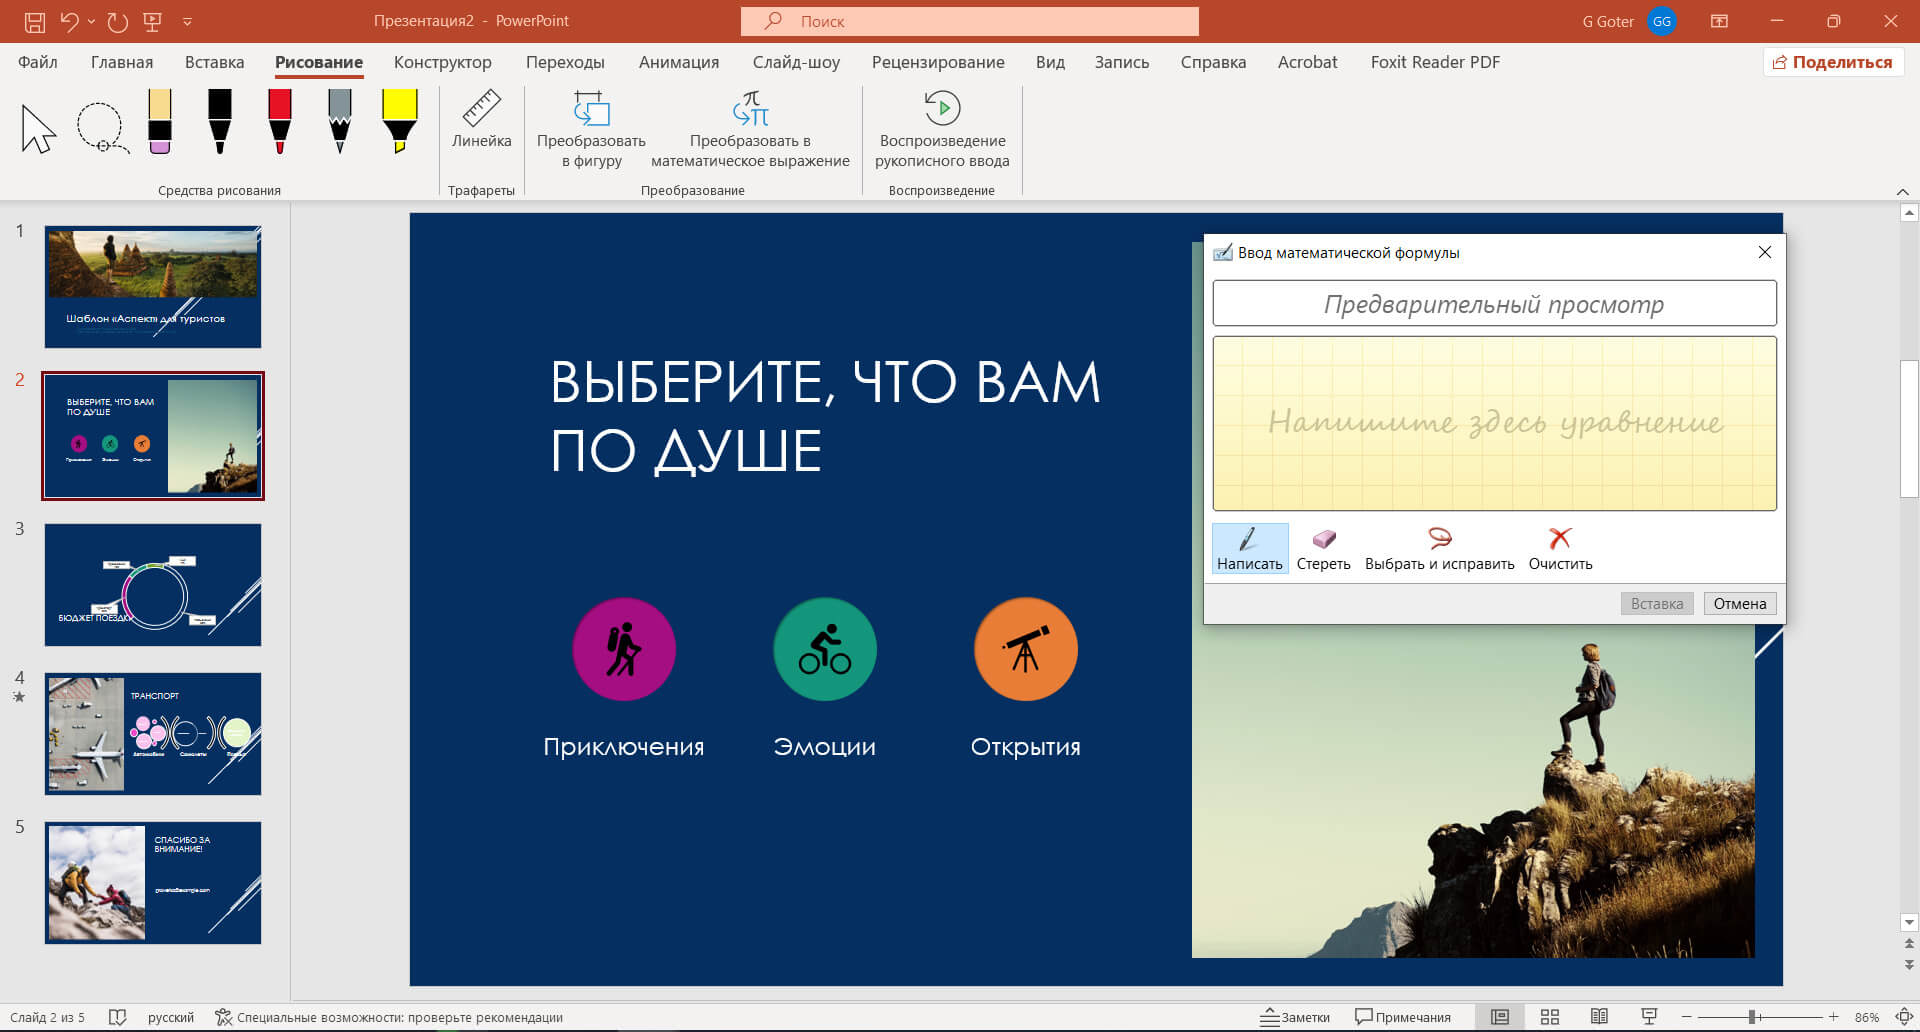
Task: Click Clear in the math input dialog
Action: [1560, 549]
